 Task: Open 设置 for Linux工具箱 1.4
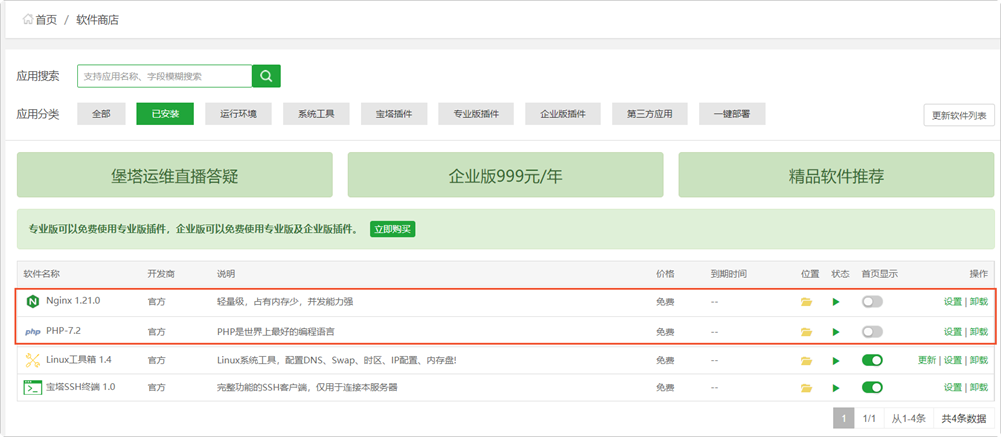tap(952, 360)
